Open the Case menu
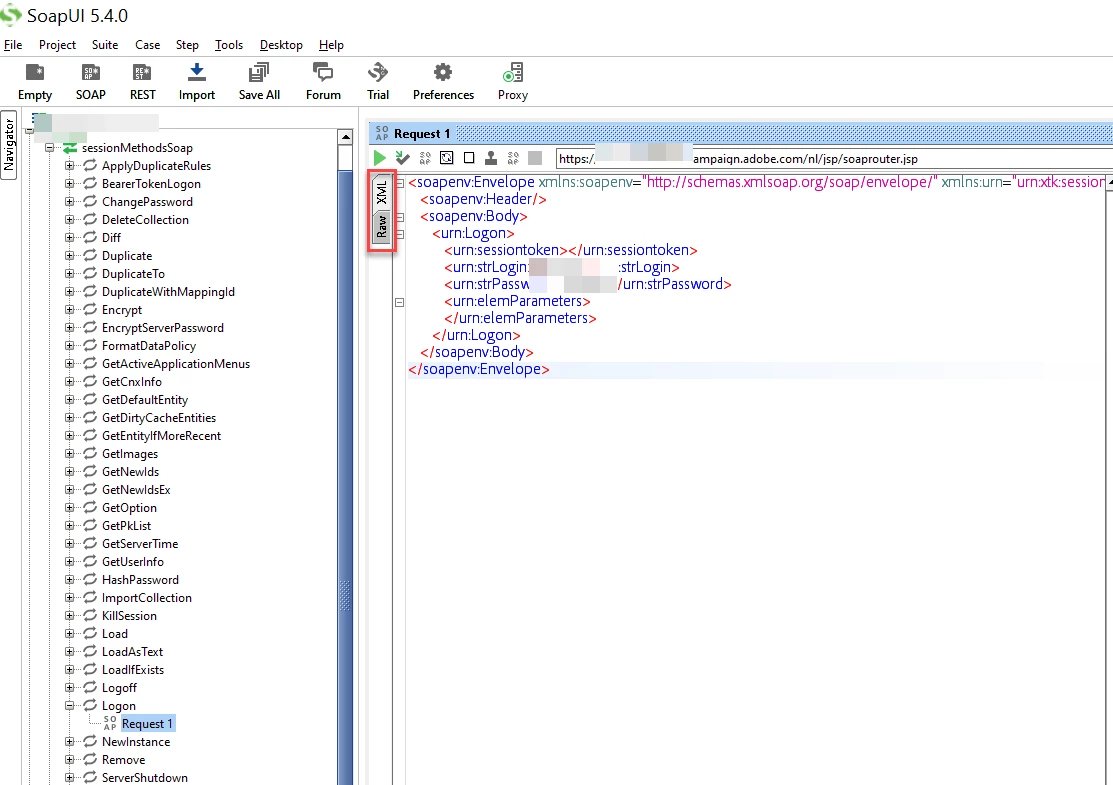The height and width of the screenshot is (785, 1113). coord(148,45)
